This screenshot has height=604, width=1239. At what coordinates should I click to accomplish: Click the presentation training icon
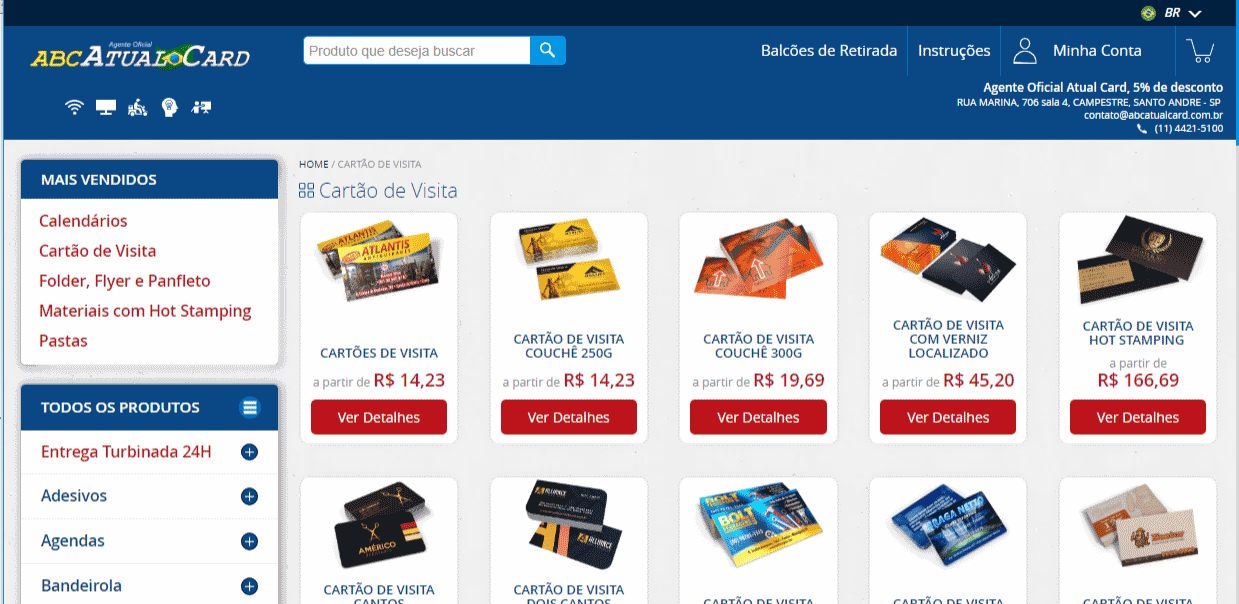[x=202, y=107]
